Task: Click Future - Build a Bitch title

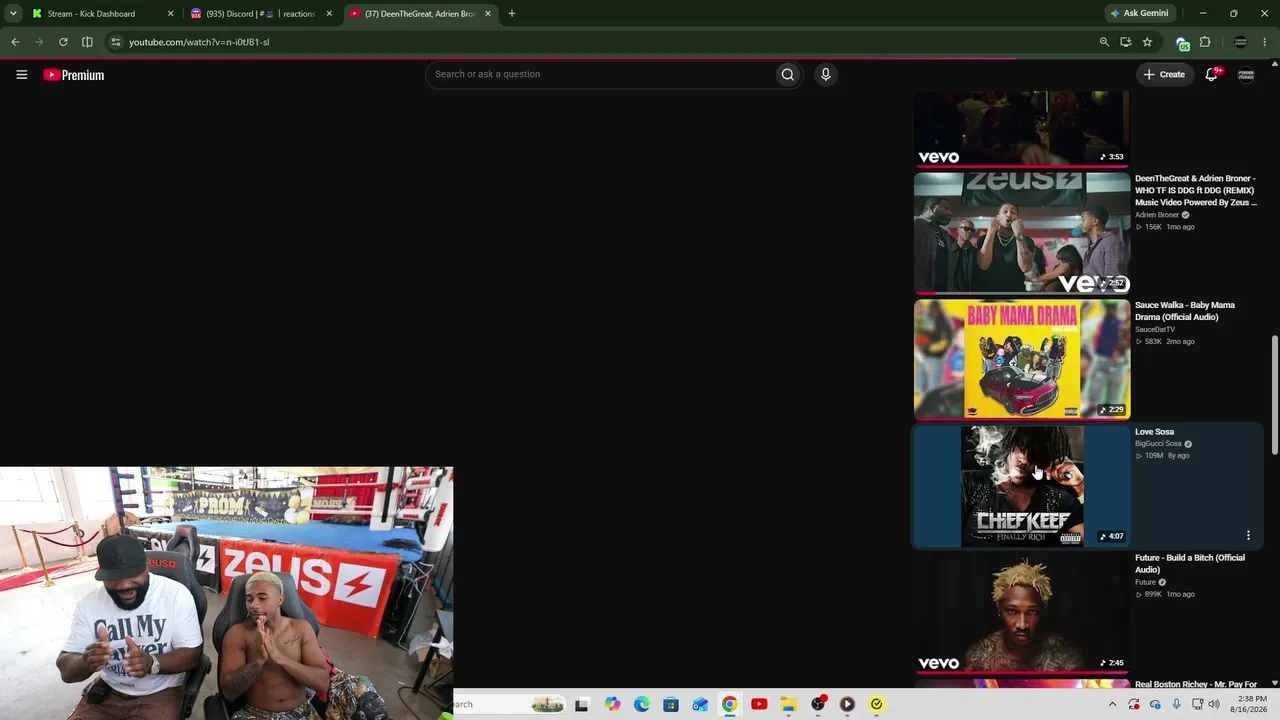Action: [x=1190, y=564]
